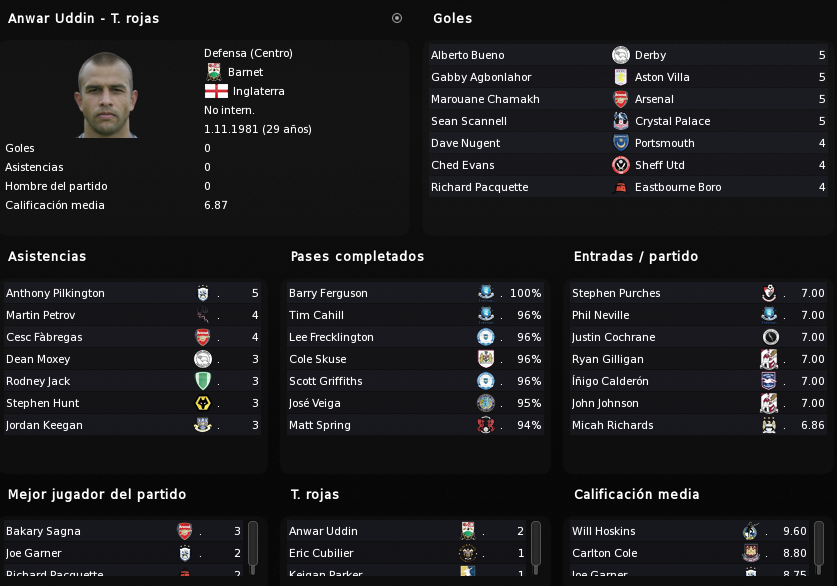Image resolution: width=837 pixels, height=586 pixels.
Task: Click the Sheff Utd crest icon
Action: click(x=620, y=165)
